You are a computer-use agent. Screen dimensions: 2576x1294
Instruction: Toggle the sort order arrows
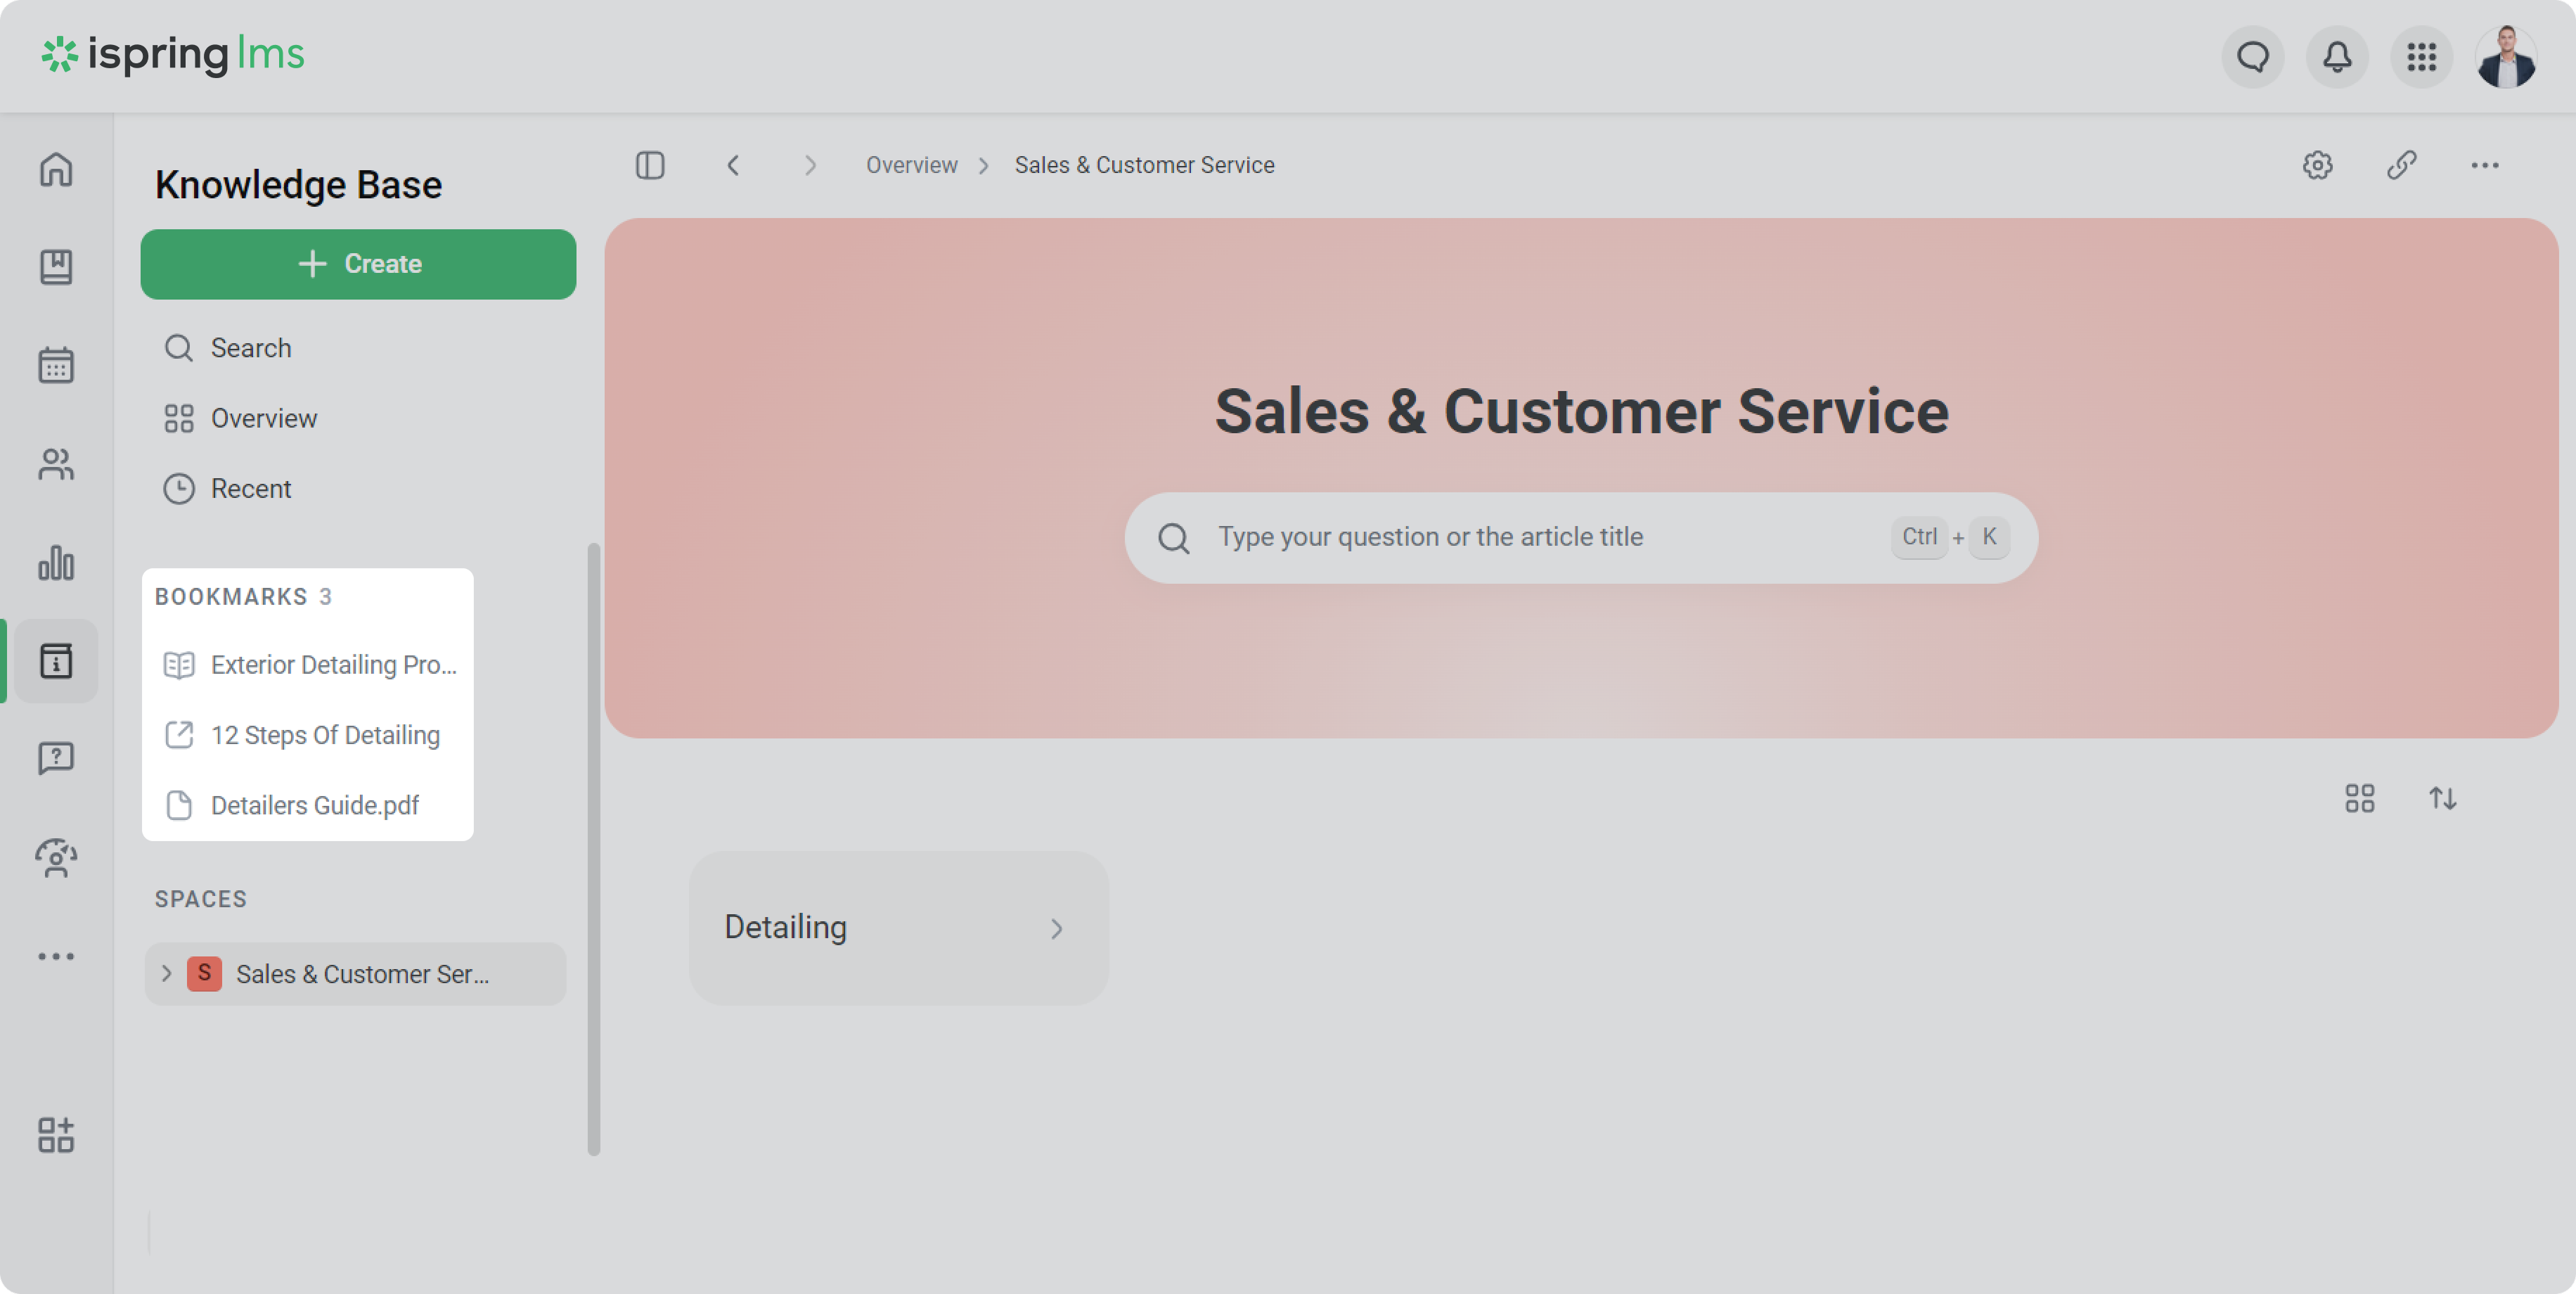tap(2442, 798)
